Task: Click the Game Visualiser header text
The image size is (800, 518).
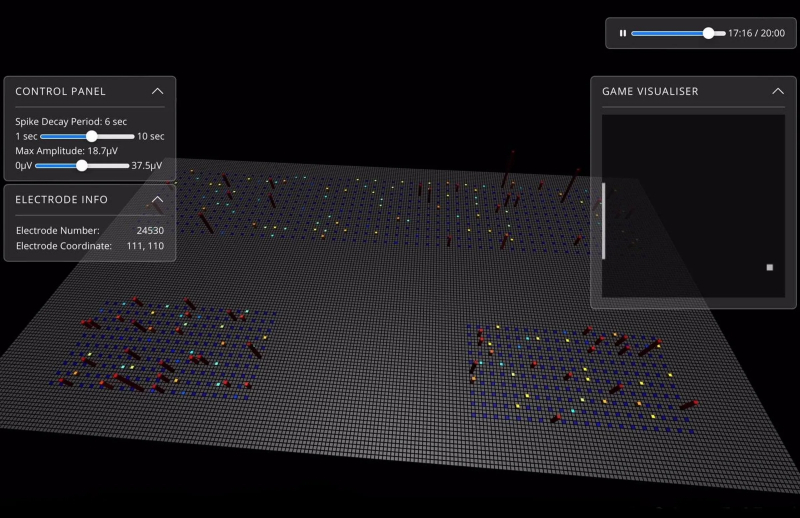Action: pos(650,91)
